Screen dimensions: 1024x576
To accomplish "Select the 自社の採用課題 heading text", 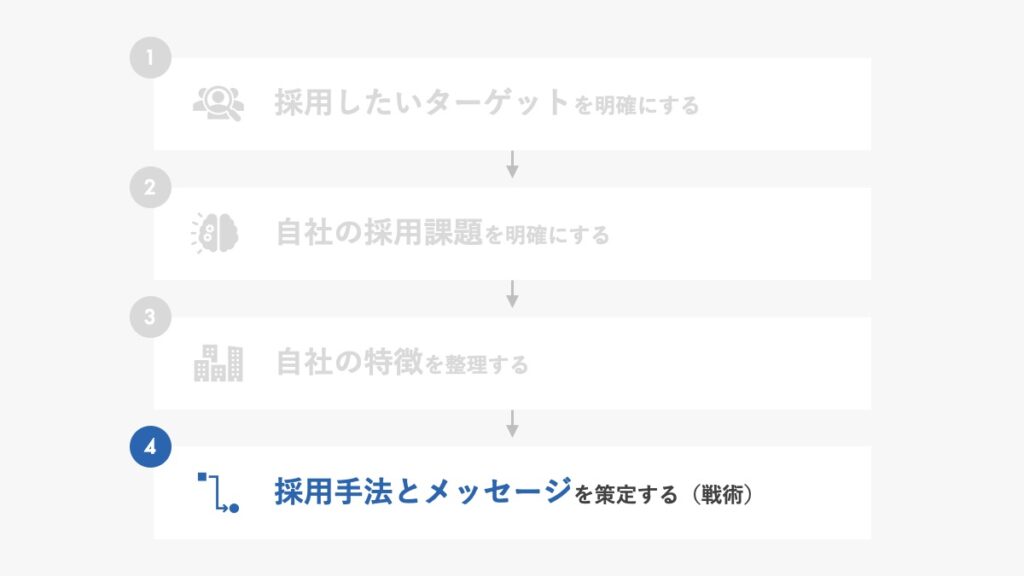I will (379, 232).
